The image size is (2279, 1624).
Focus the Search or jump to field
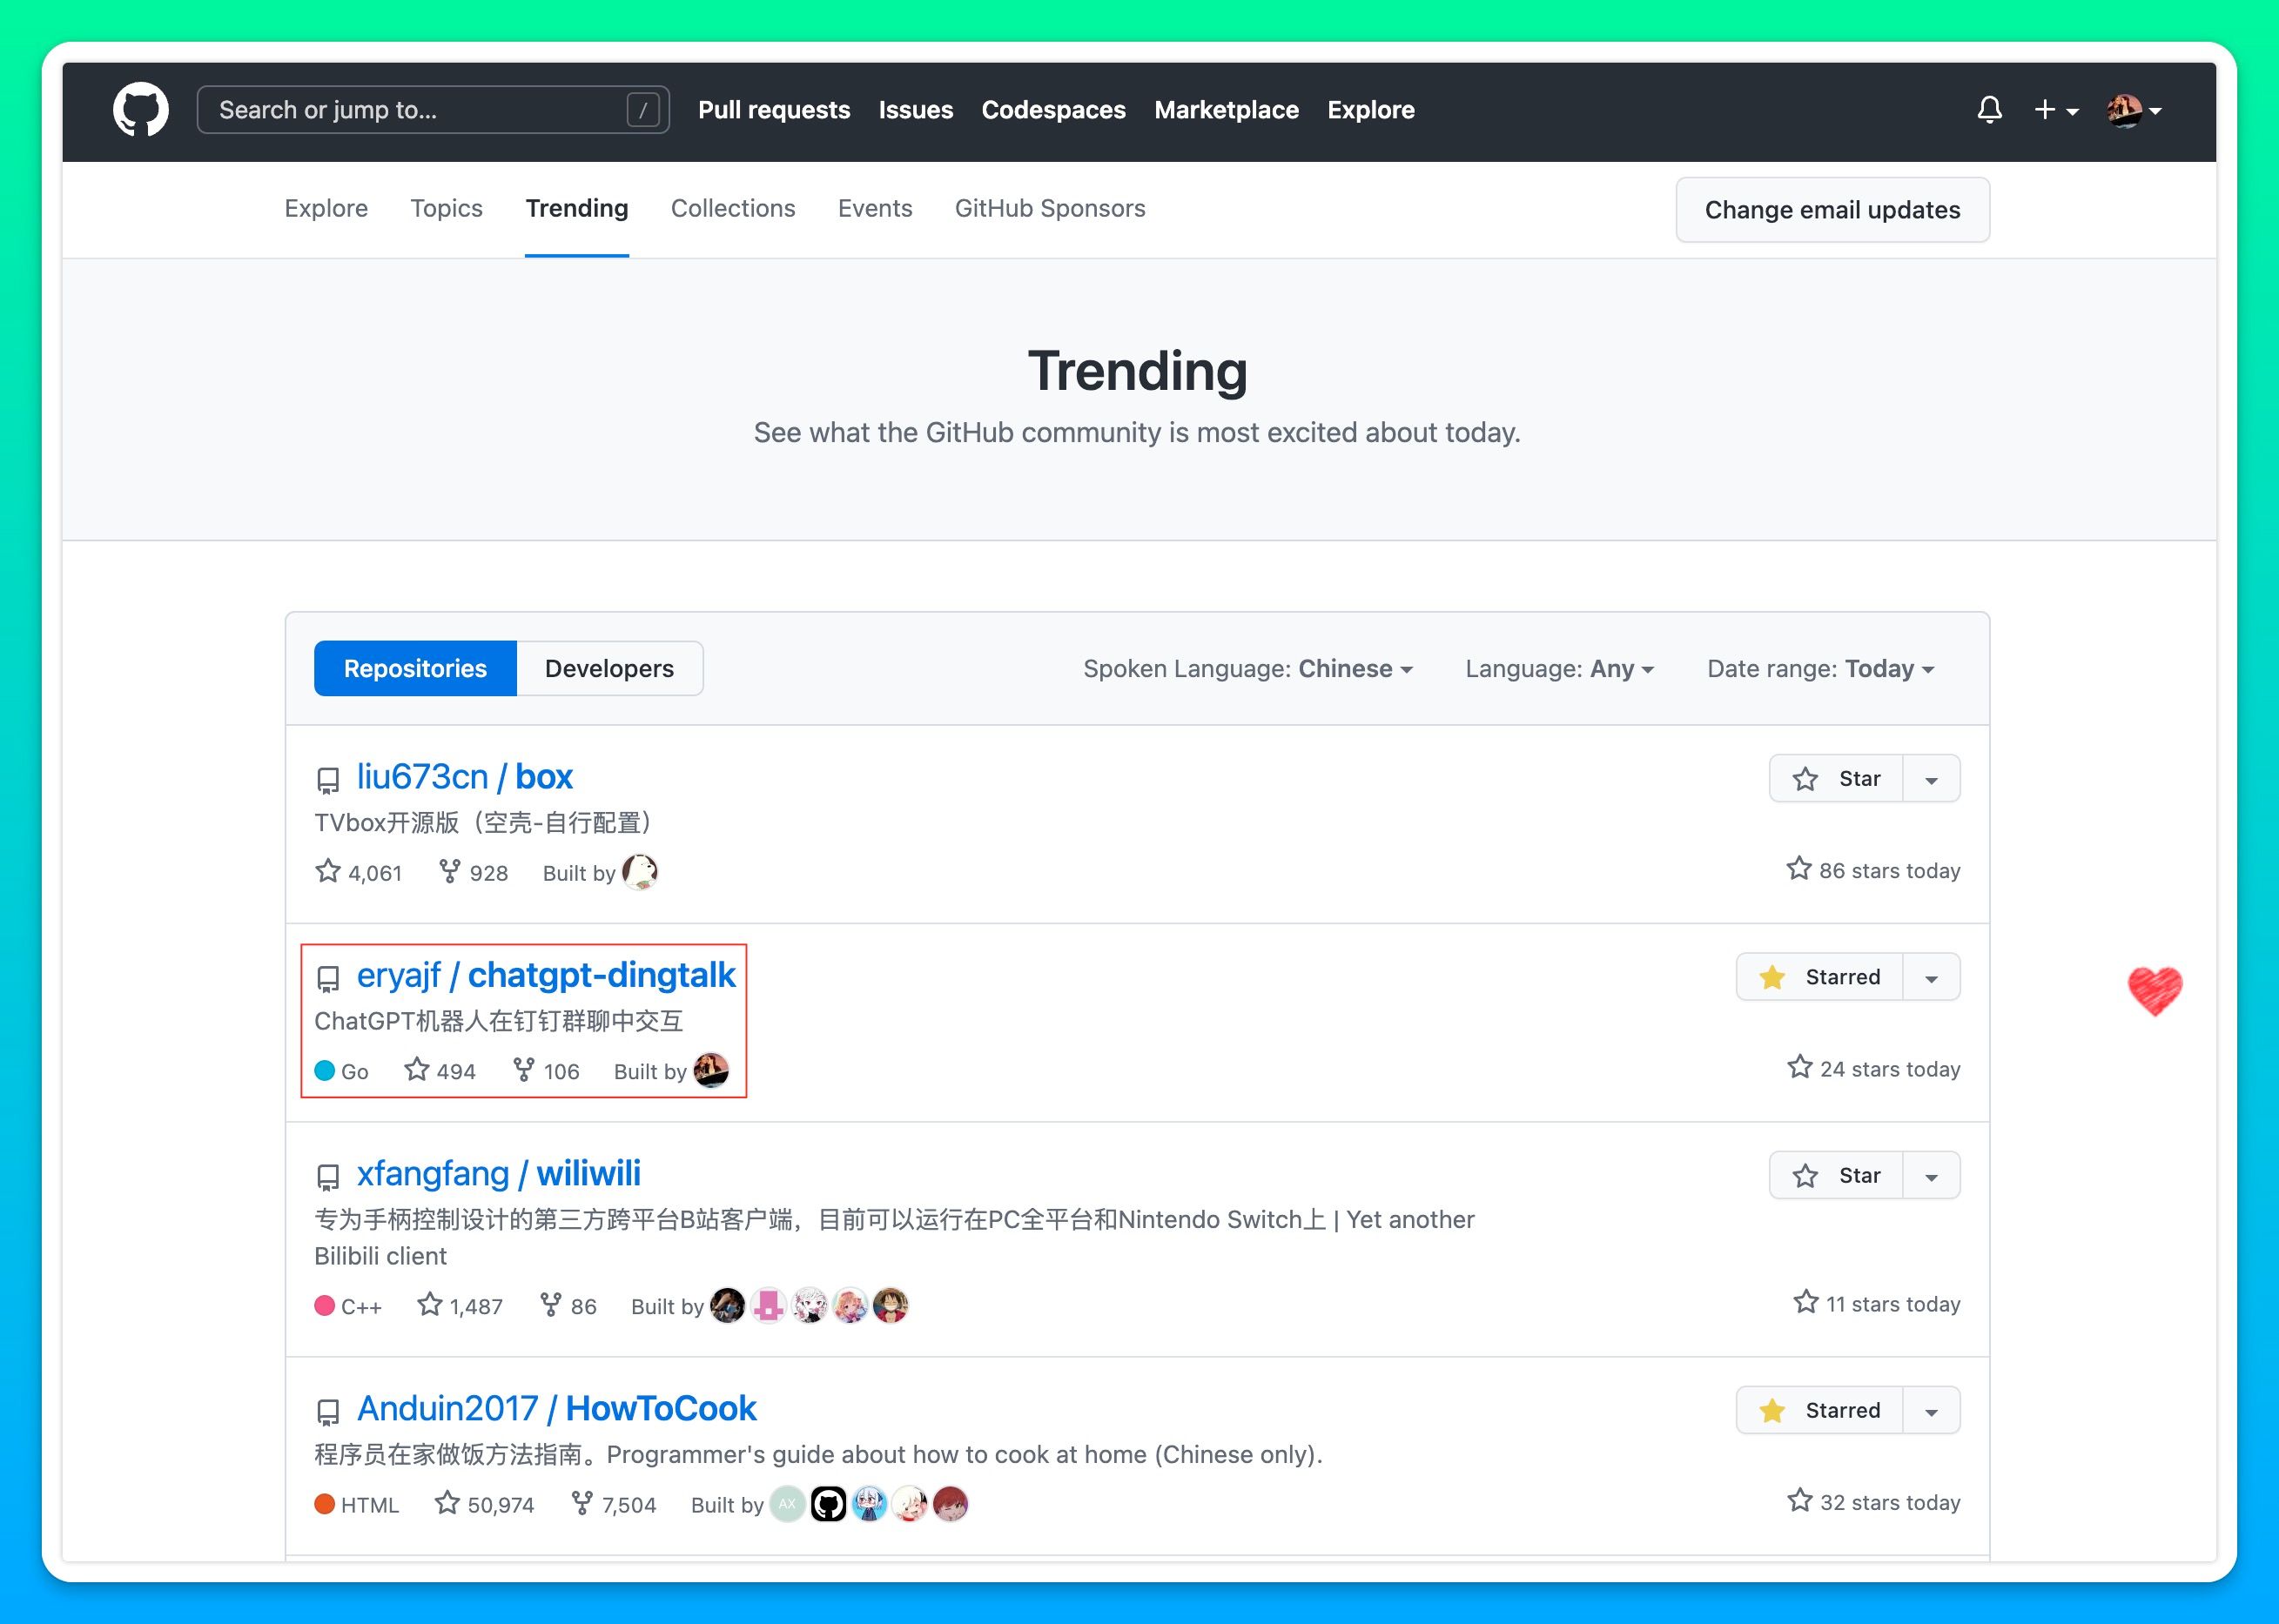(420, 110)
